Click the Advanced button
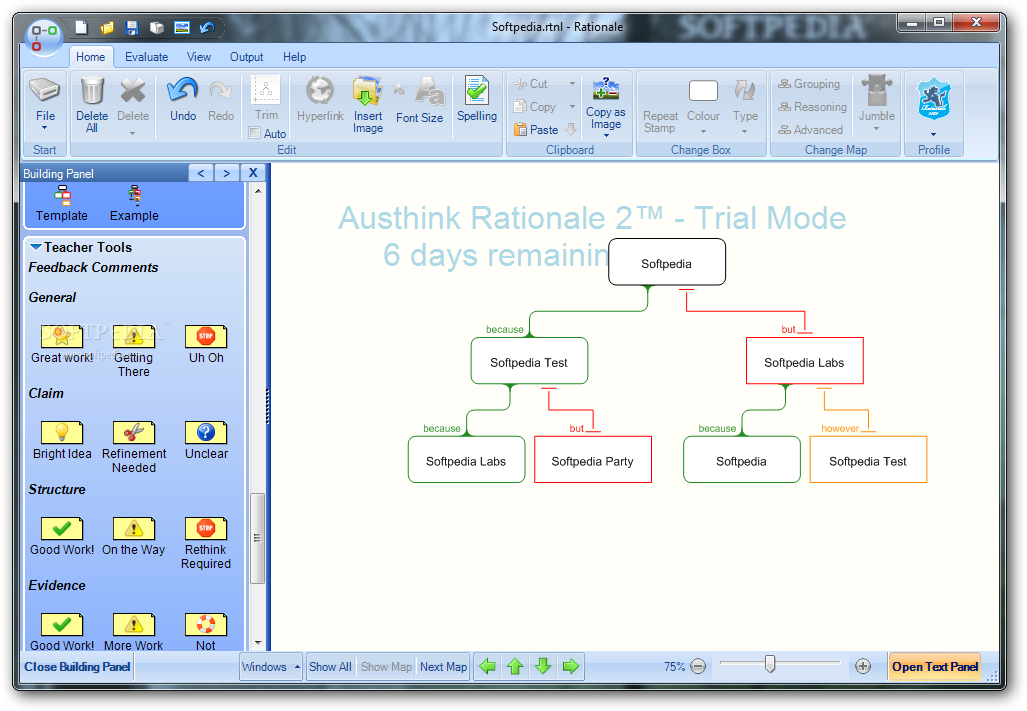The width and height of the screenshot is (1027, 711). tap(810, 130)
